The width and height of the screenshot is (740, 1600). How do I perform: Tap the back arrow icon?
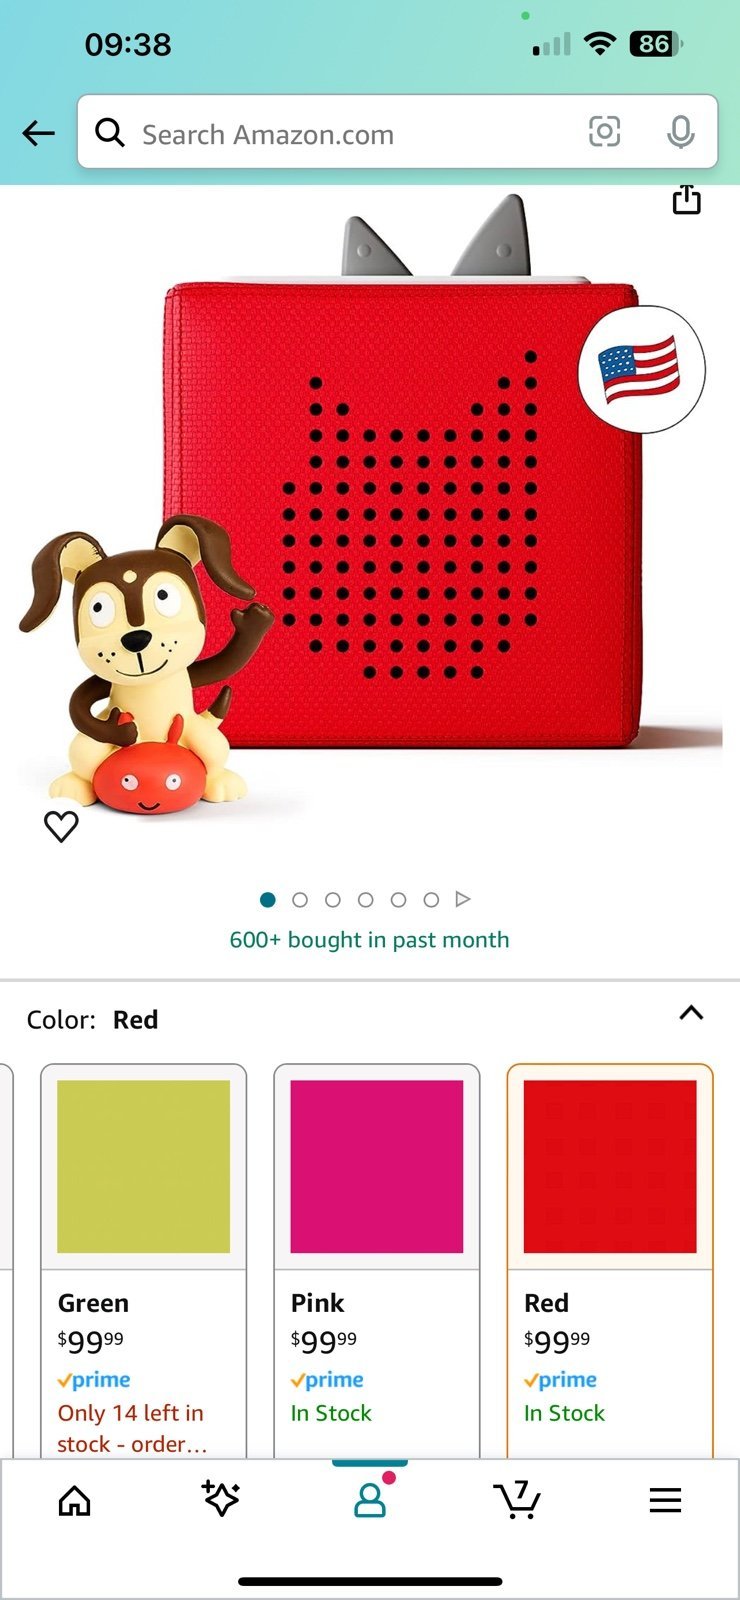[38, 133]
